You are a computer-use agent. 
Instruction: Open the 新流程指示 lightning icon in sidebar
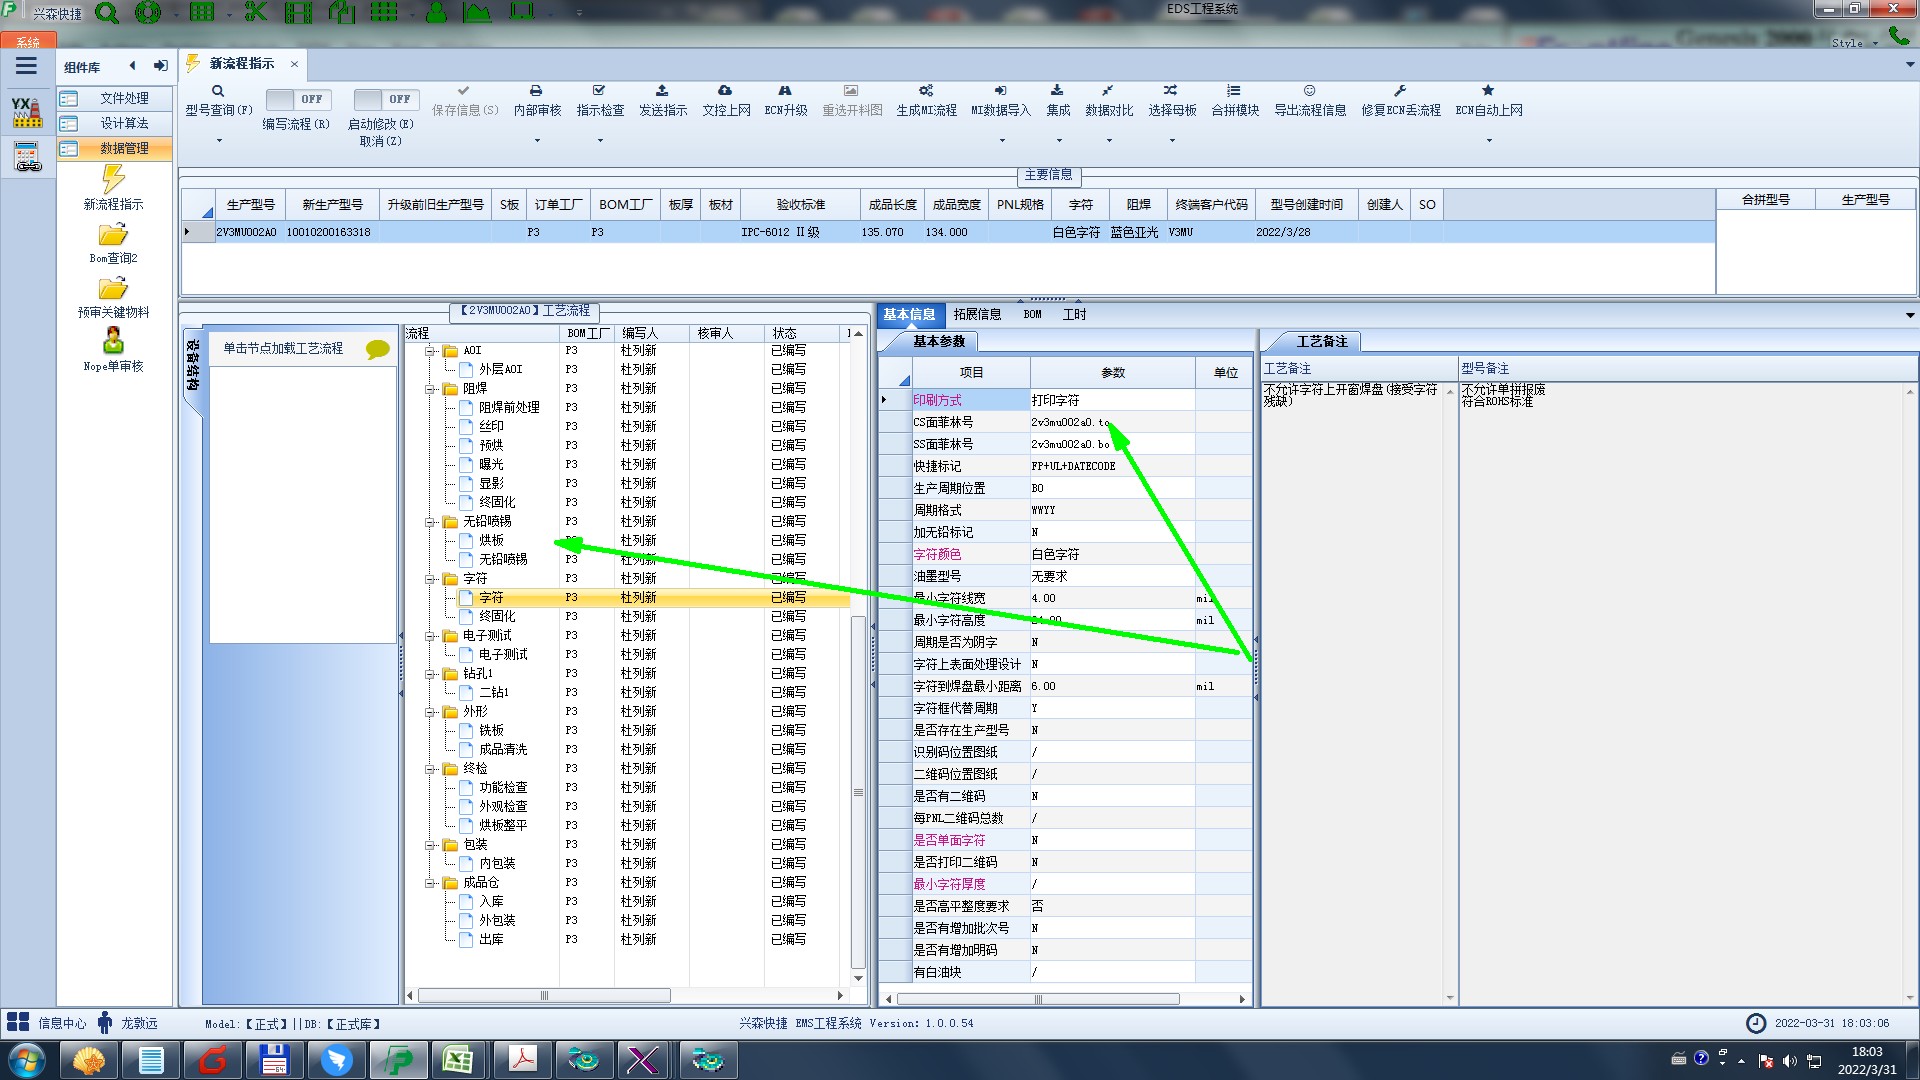pos(113,180)
